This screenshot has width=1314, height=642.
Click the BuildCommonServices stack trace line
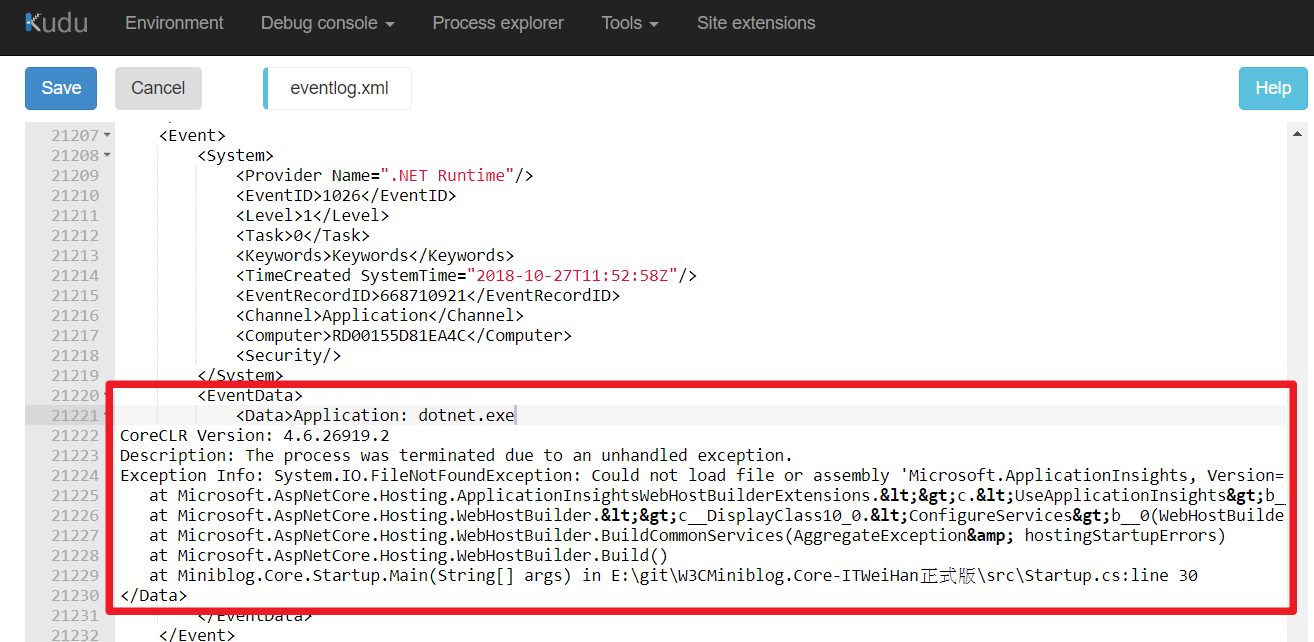[x=687, y=536]
